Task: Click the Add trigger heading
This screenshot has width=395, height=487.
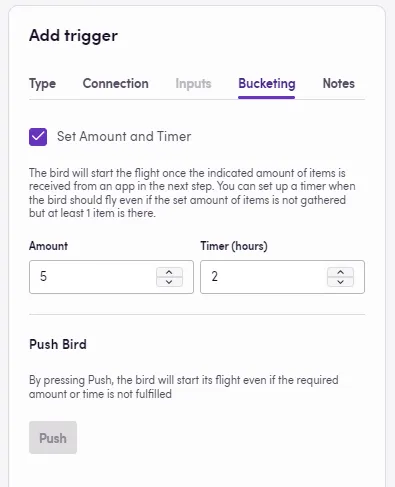Action: 73,36
